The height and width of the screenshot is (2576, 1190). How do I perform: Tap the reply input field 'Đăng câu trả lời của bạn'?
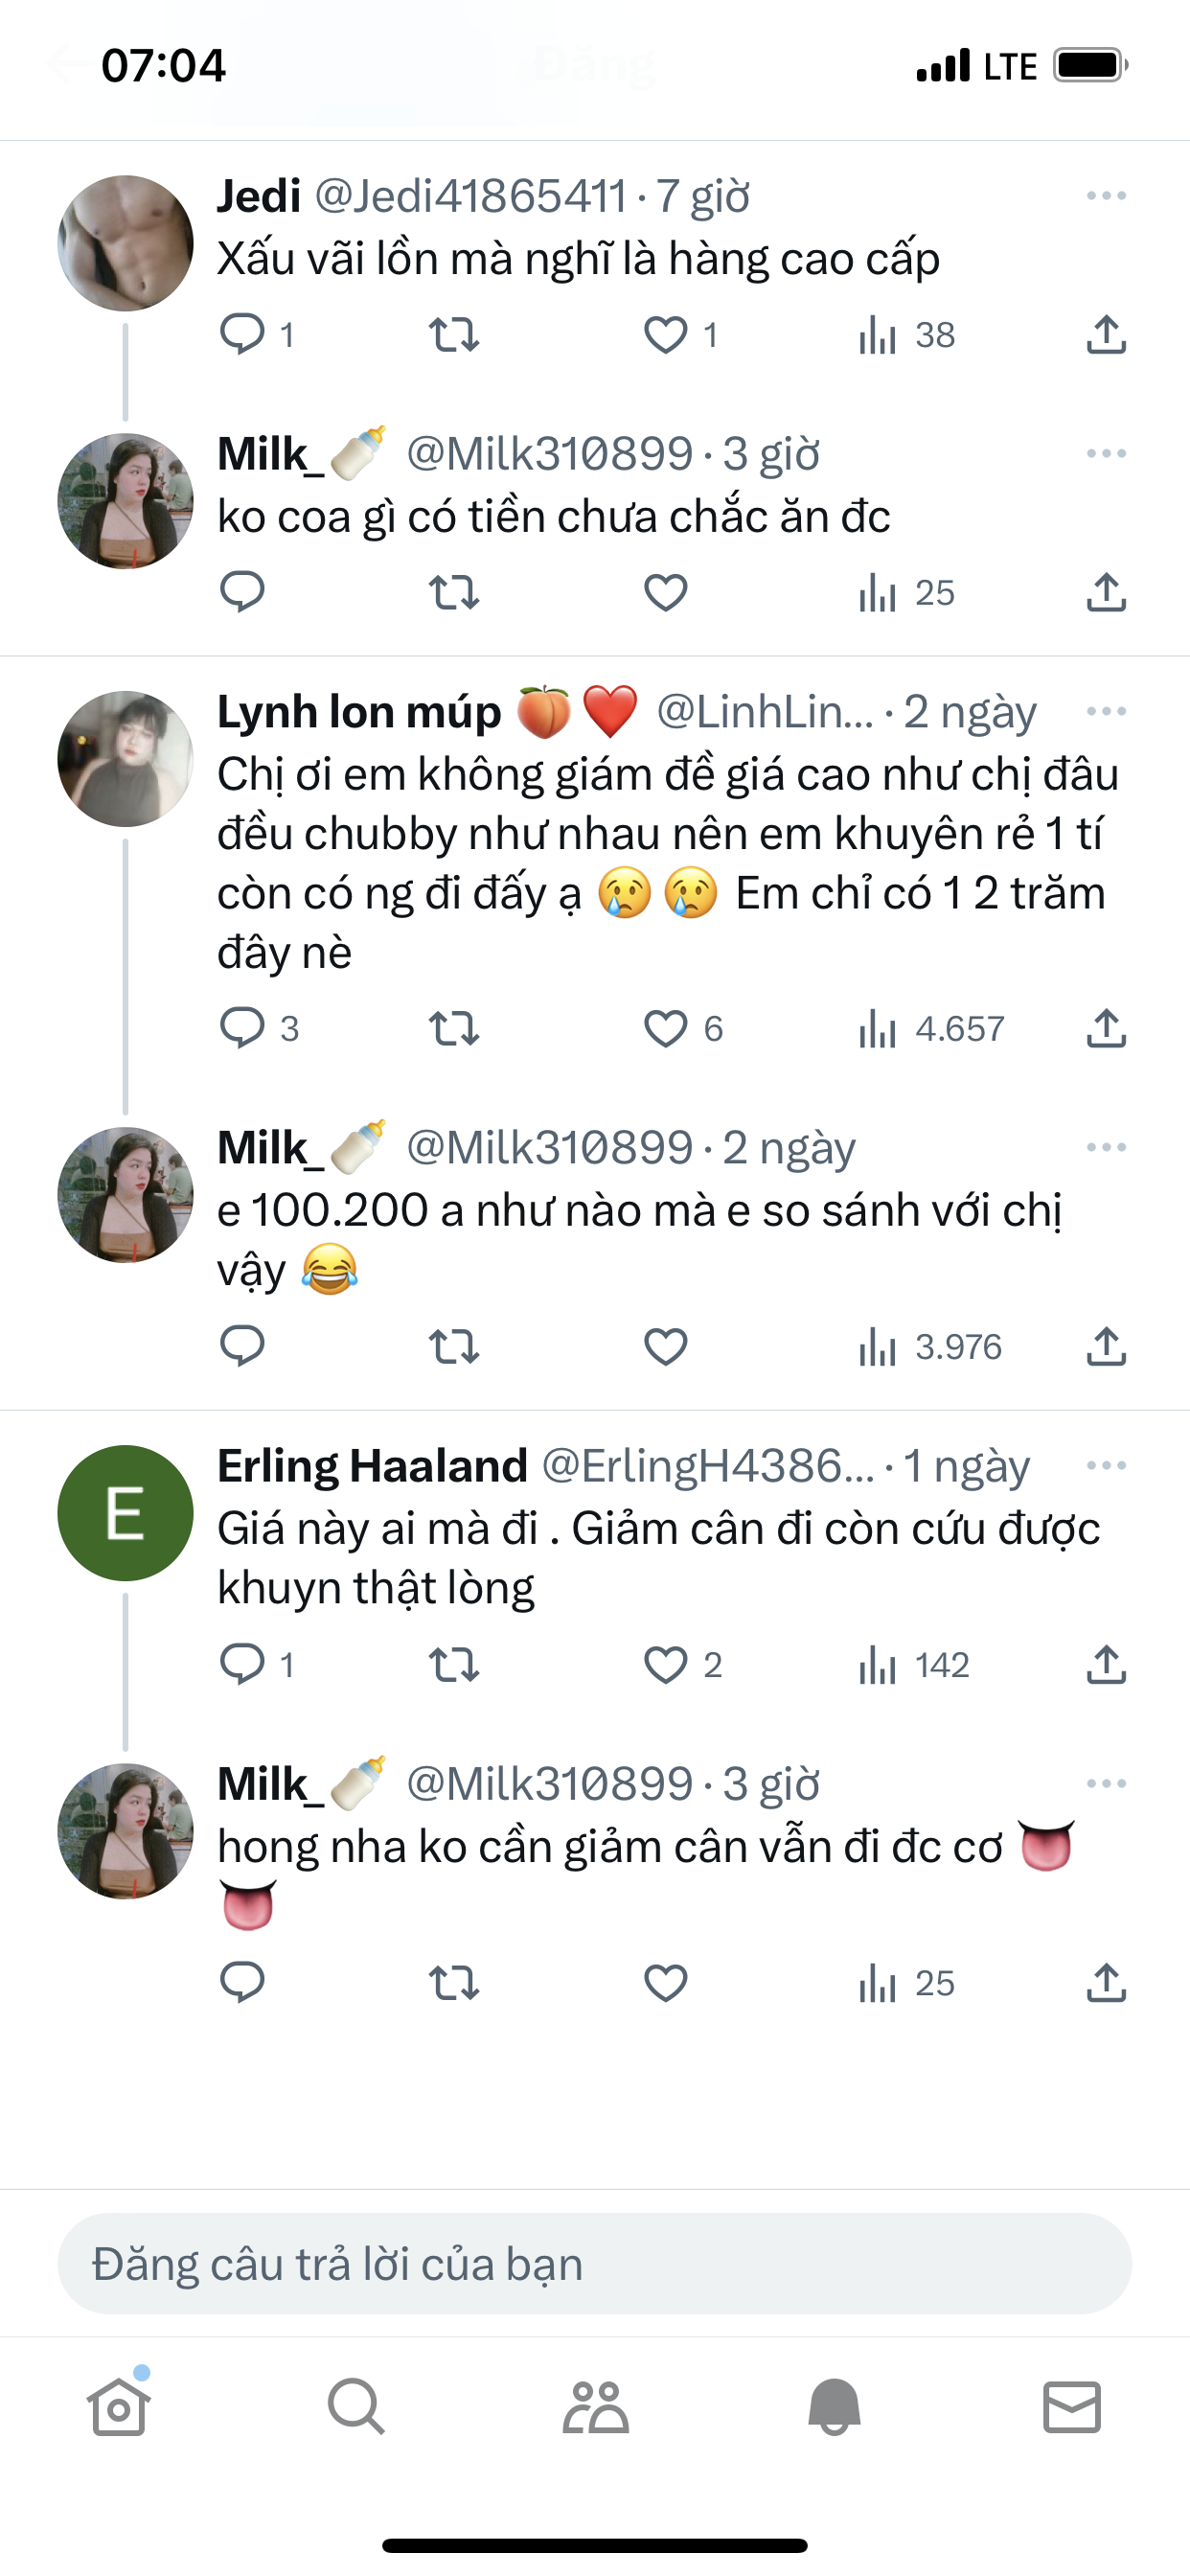coord(595,2264)
